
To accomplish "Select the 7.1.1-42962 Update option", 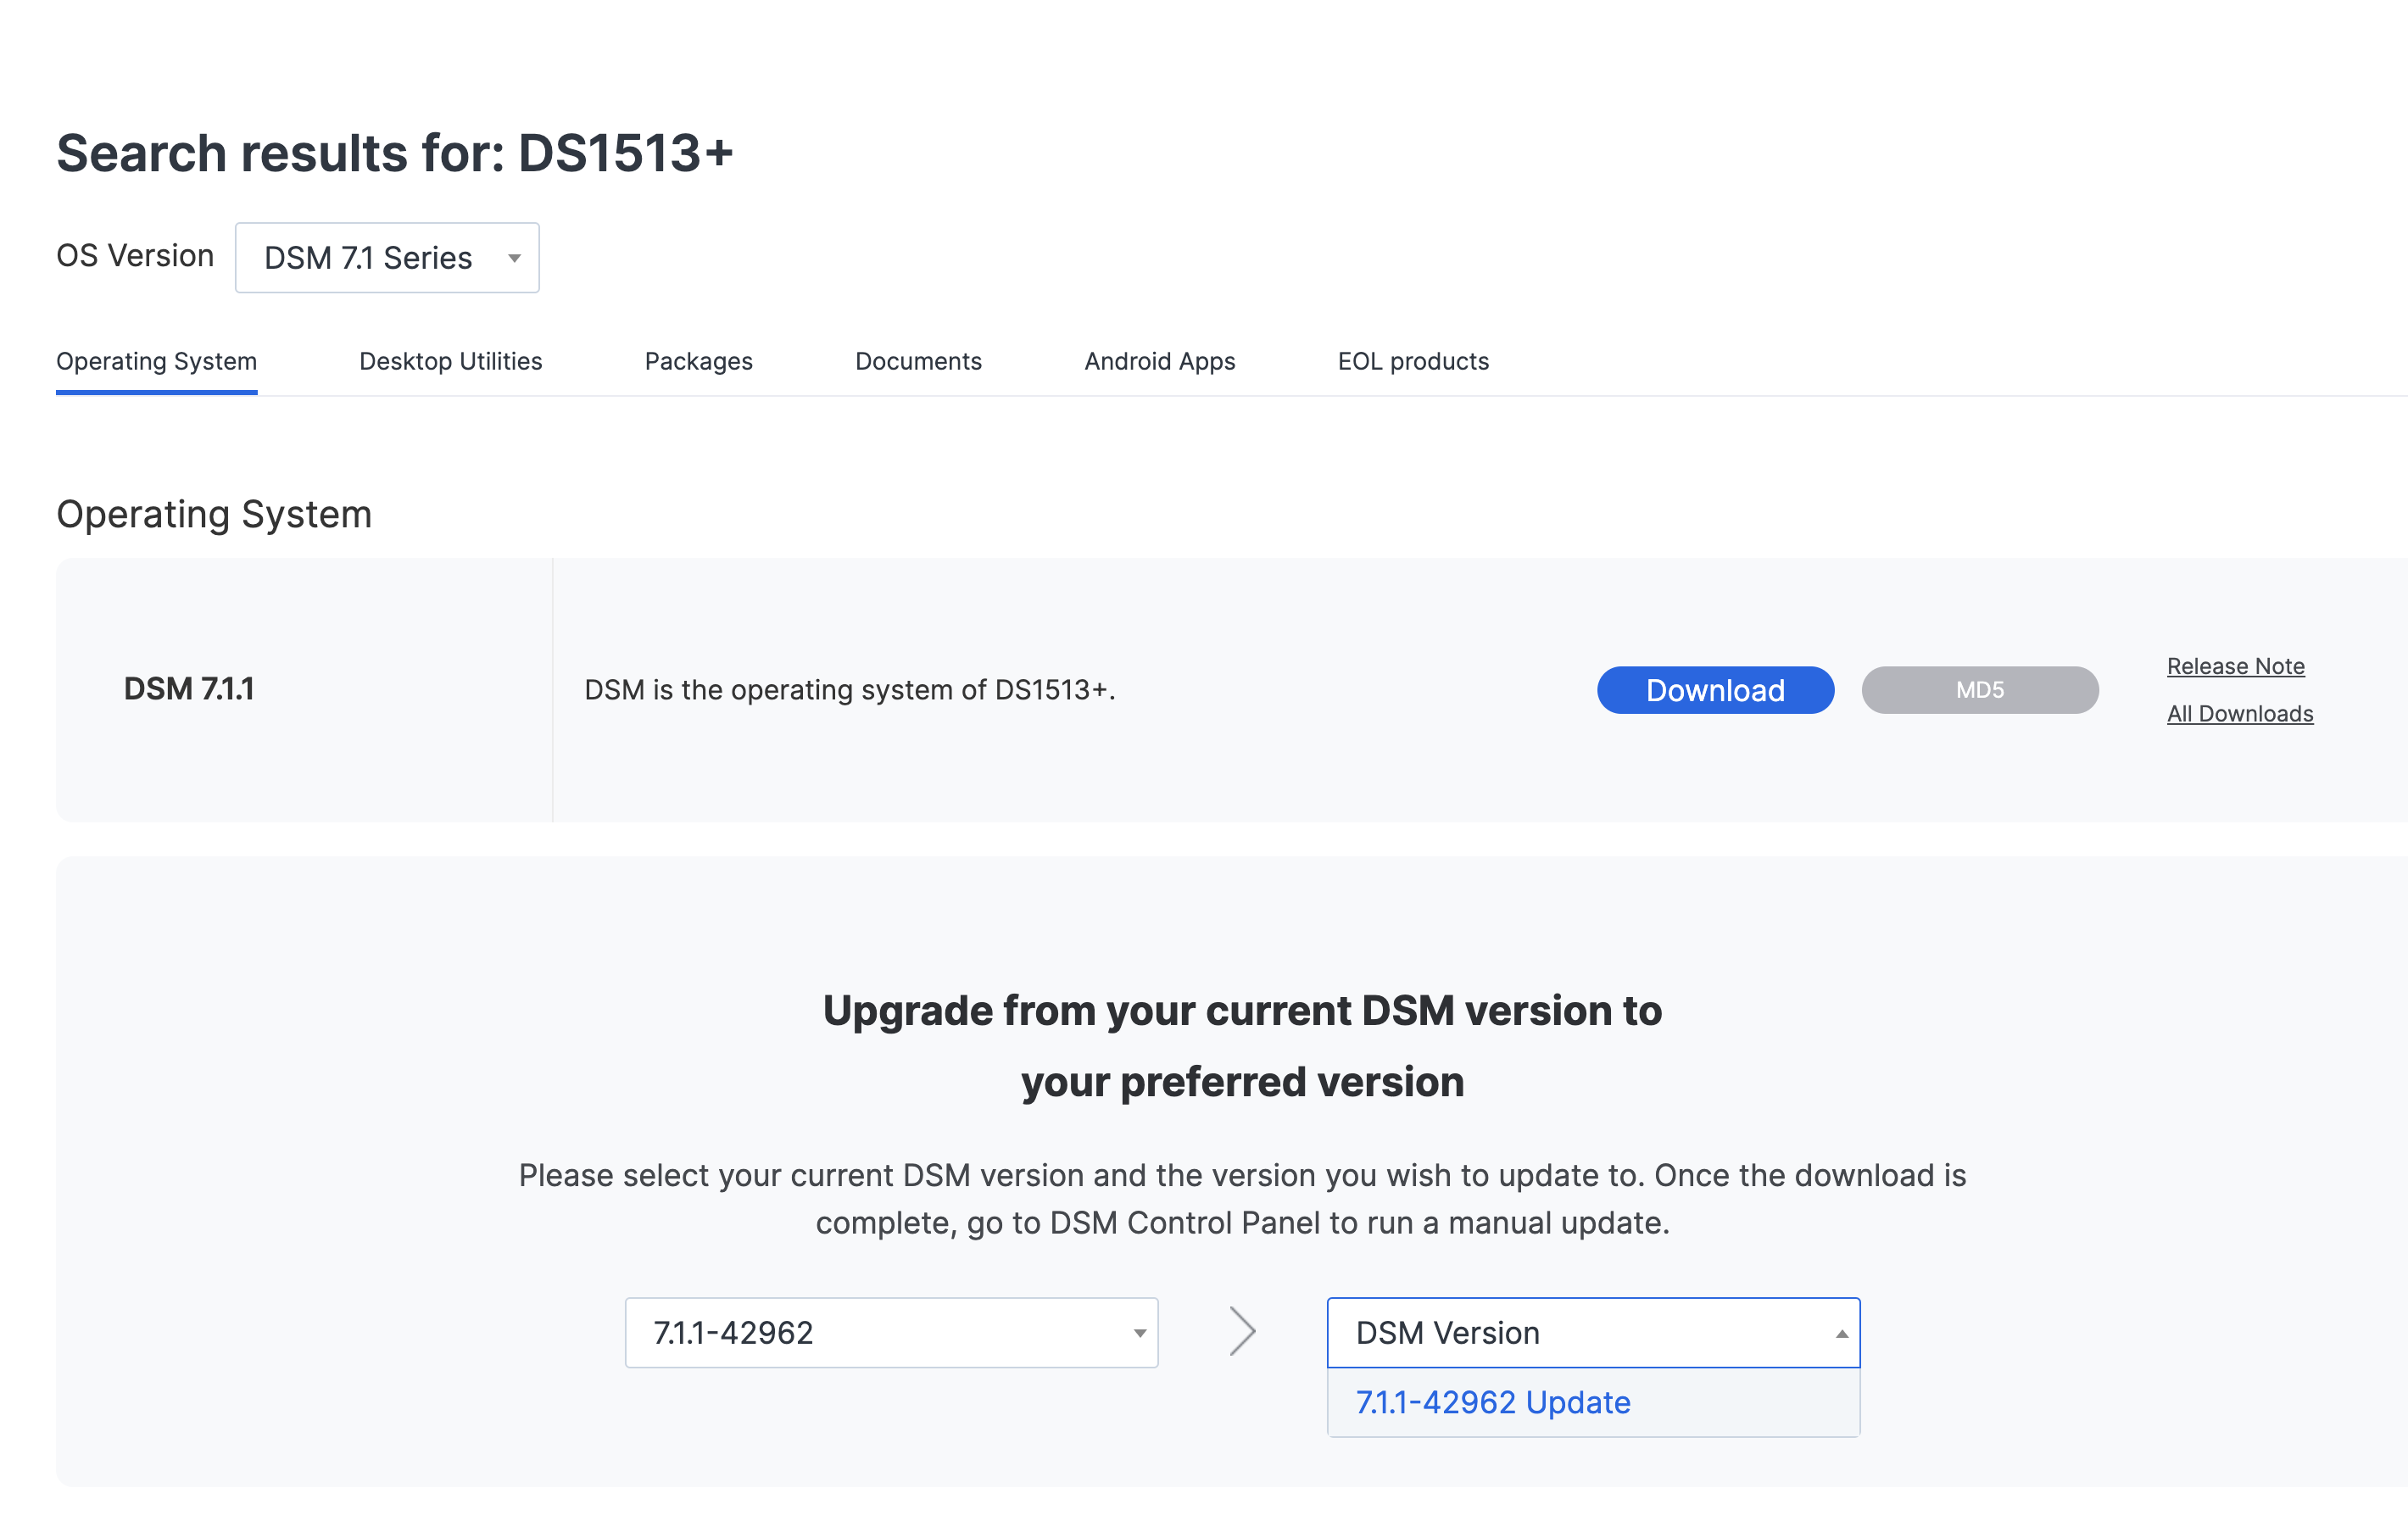I will [1493, 1402].
